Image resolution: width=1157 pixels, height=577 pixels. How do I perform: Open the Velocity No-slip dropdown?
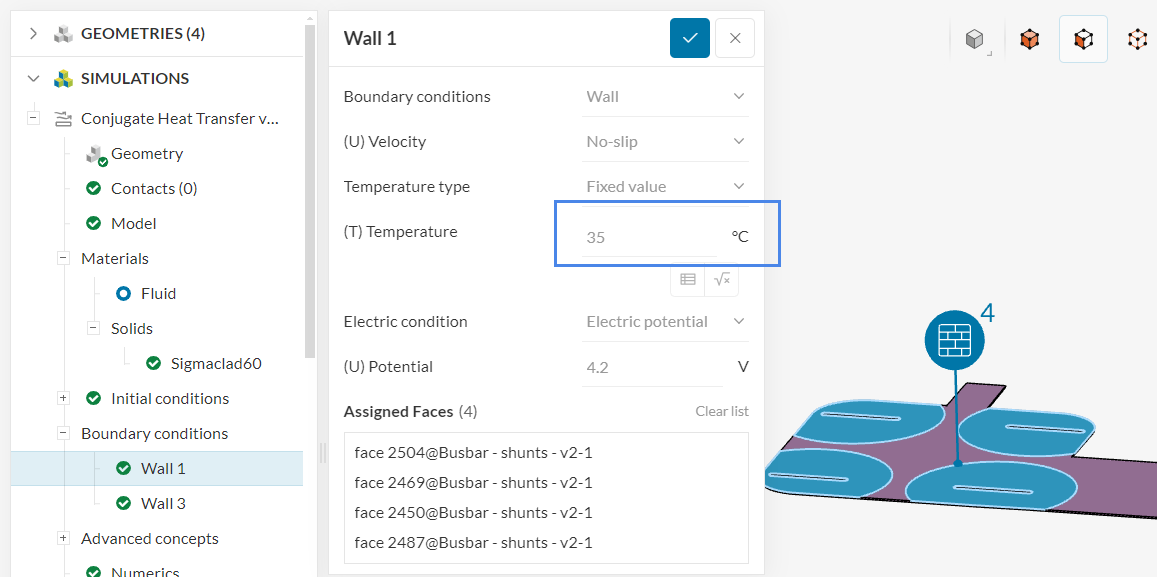coord(666,142)
